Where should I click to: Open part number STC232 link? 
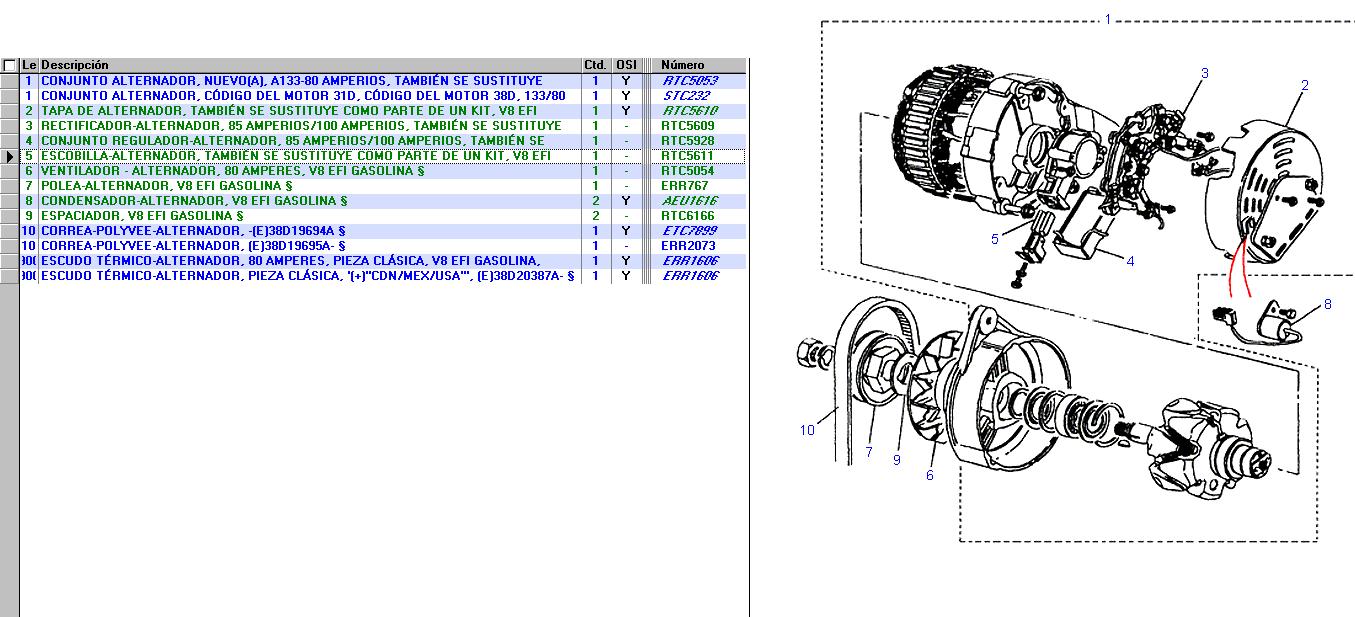pos(686,96)
